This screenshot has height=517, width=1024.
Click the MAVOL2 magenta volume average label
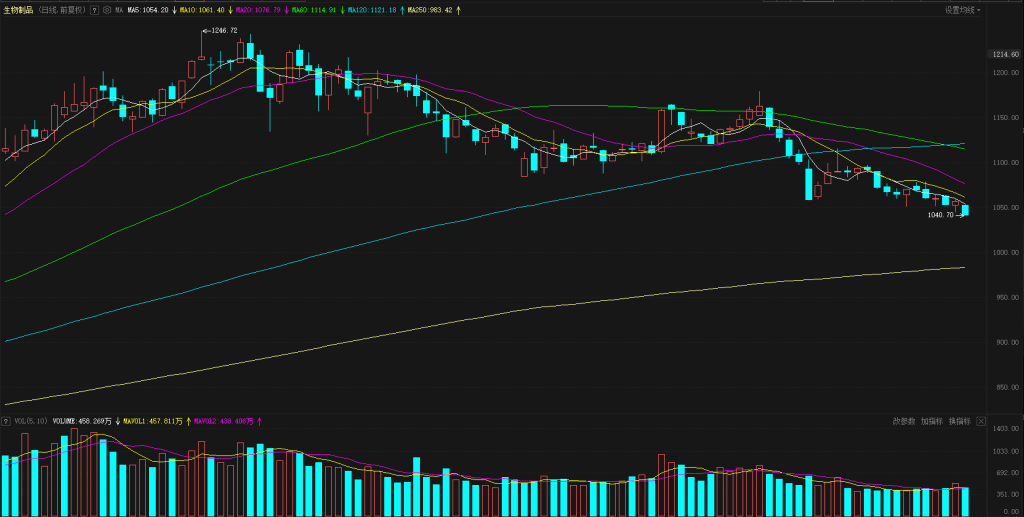tap(222, 422)
